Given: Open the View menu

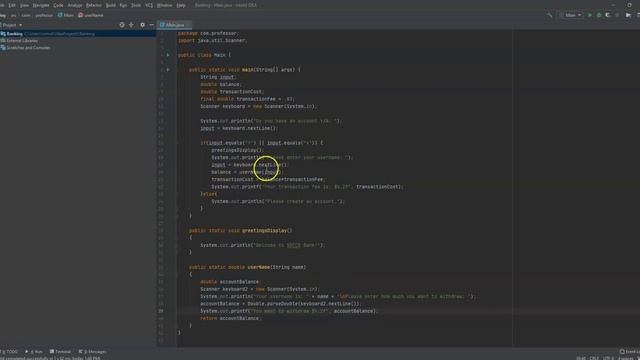Looking at the screenshot, I should coord(24,5).
